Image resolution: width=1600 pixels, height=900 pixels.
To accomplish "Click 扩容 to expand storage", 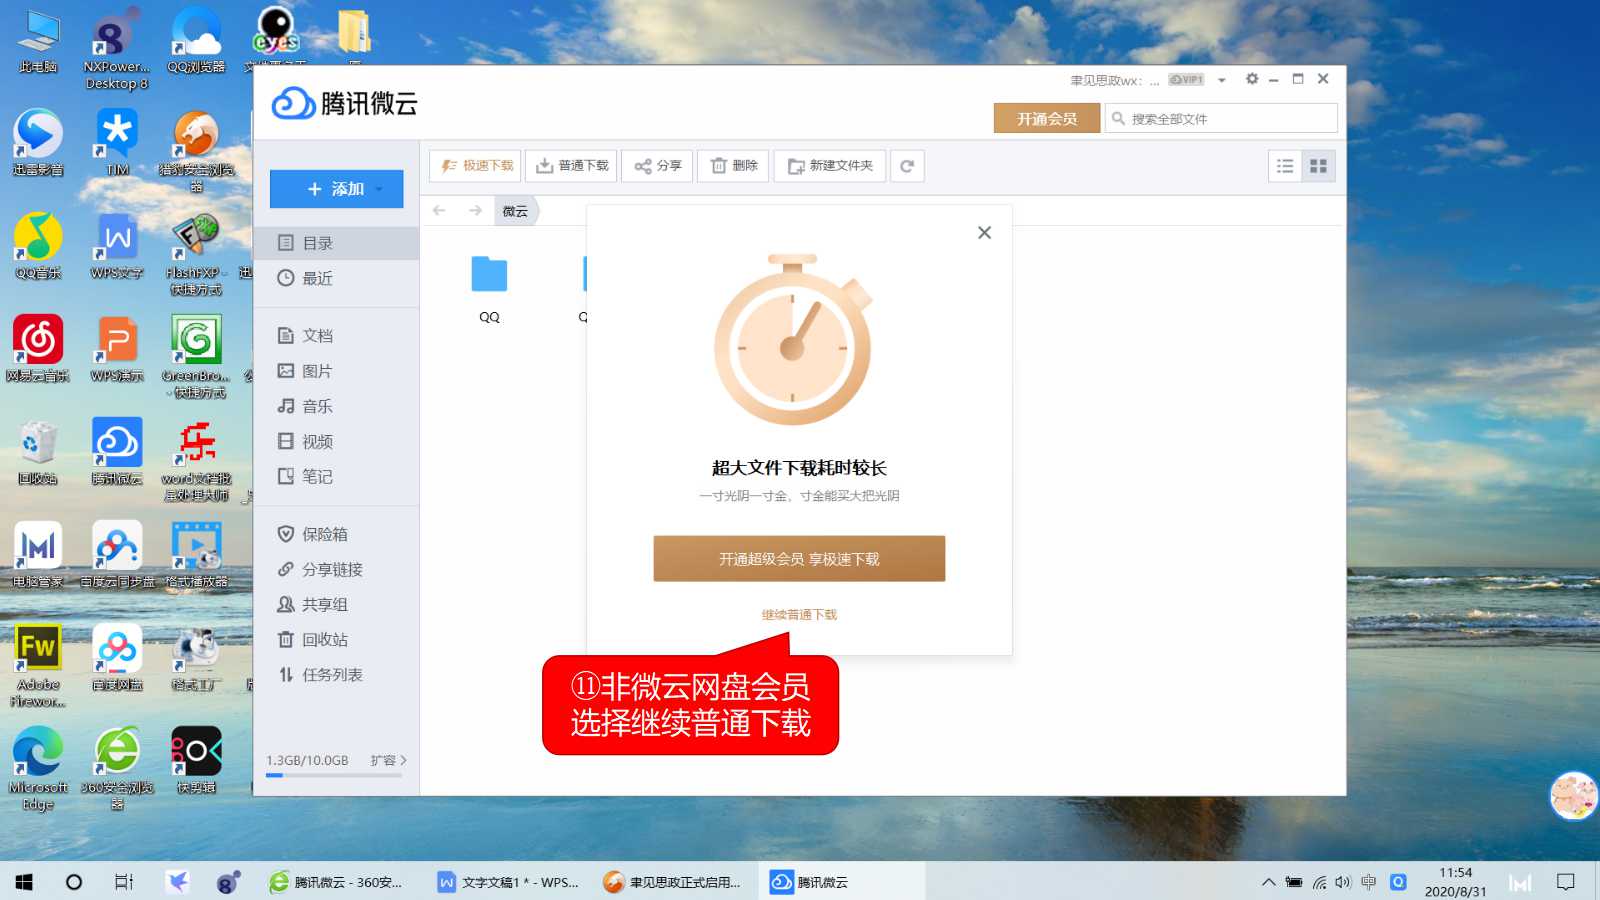I will 388,760.
